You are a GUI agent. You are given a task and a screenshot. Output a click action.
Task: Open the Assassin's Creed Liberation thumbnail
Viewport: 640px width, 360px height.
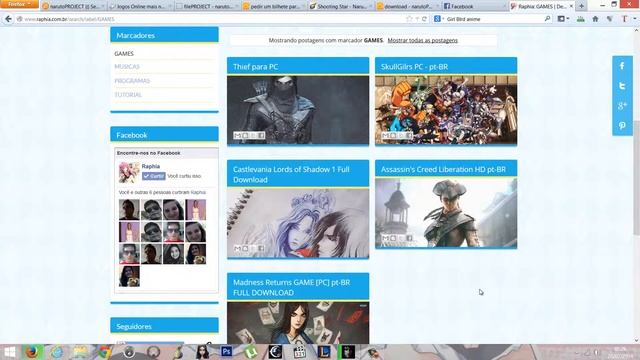pyautogui.click(x=446, y=213)
